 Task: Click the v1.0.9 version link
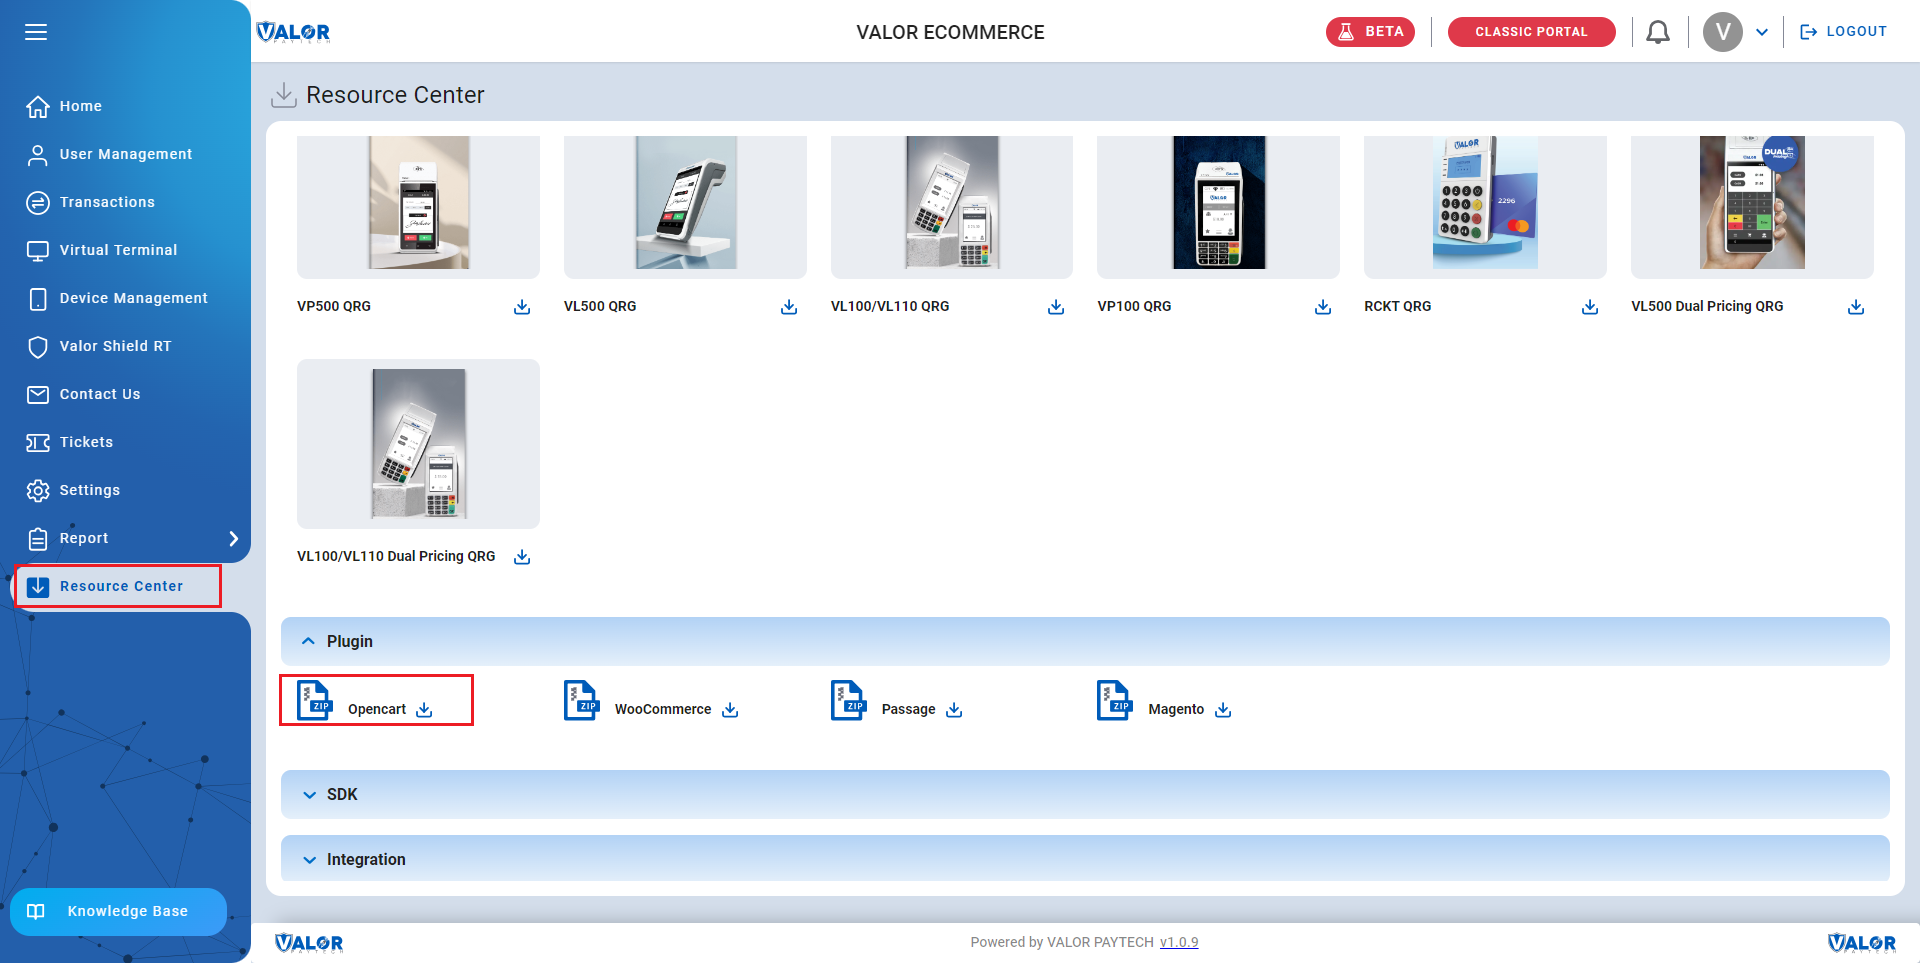click(1179, 942)
